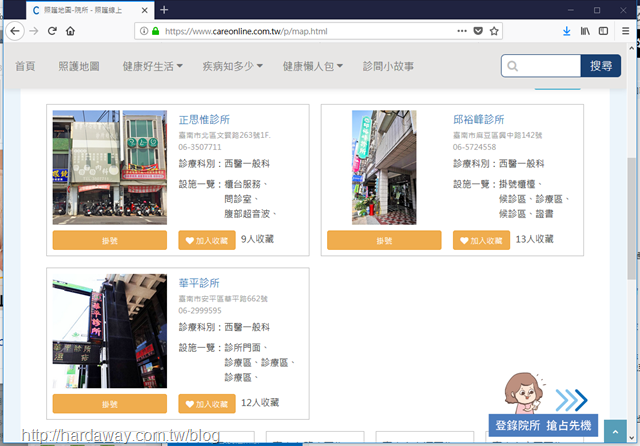
Task: Open 首頁 in the navigation menu
Action: (x=25, y=66)
